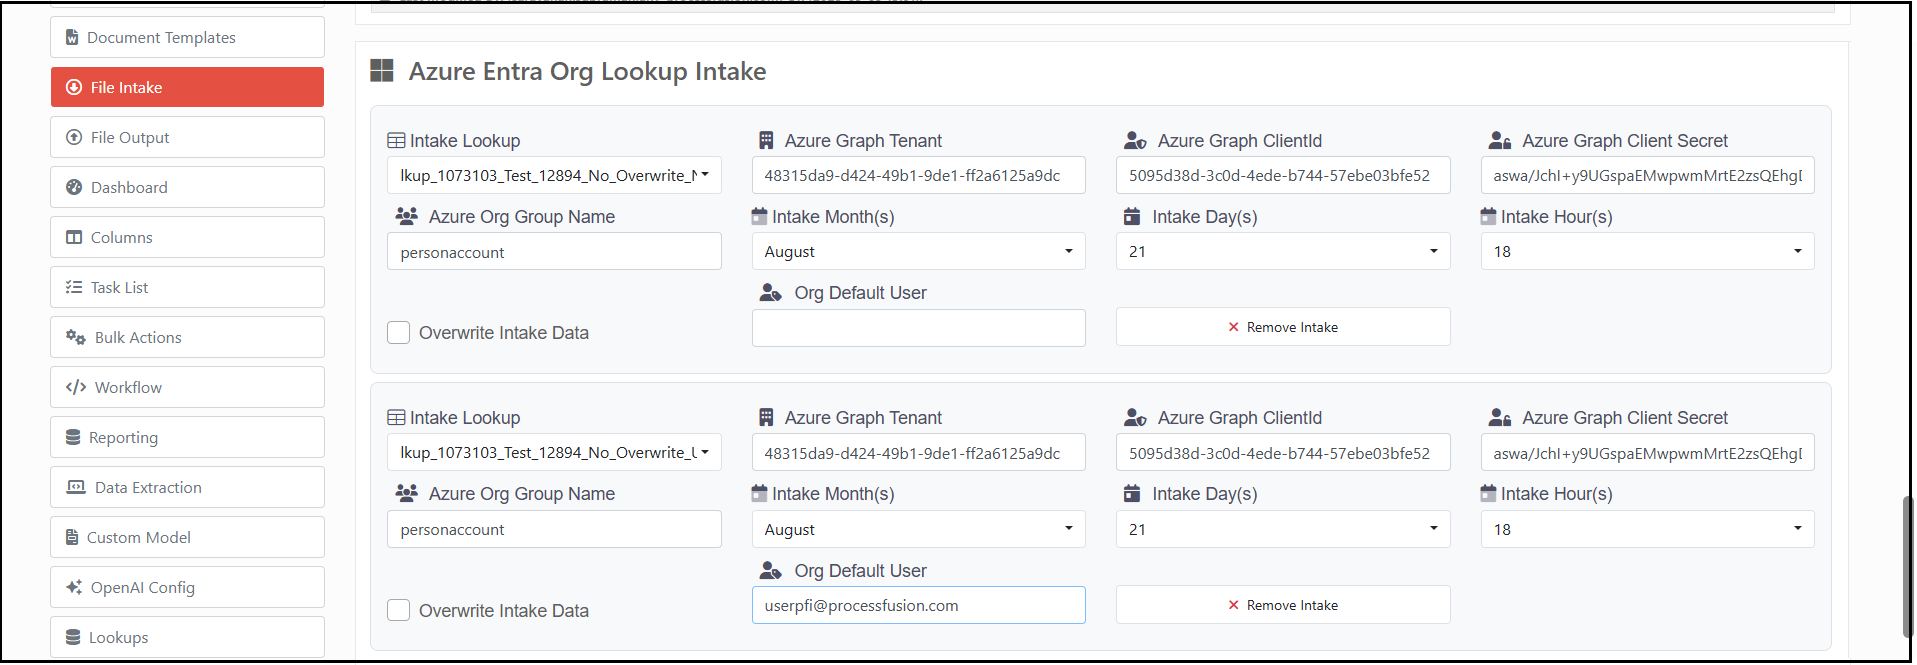Open the first Intake Hour(s) dropdown

(x=1646, y=252)
